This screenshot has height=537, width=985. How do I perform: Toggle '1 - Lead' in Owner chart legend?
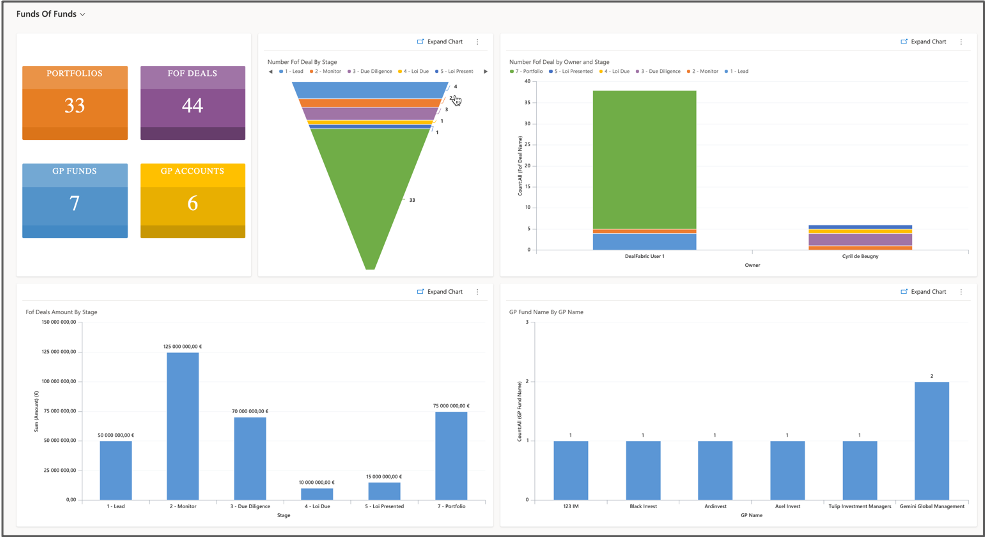737,72
